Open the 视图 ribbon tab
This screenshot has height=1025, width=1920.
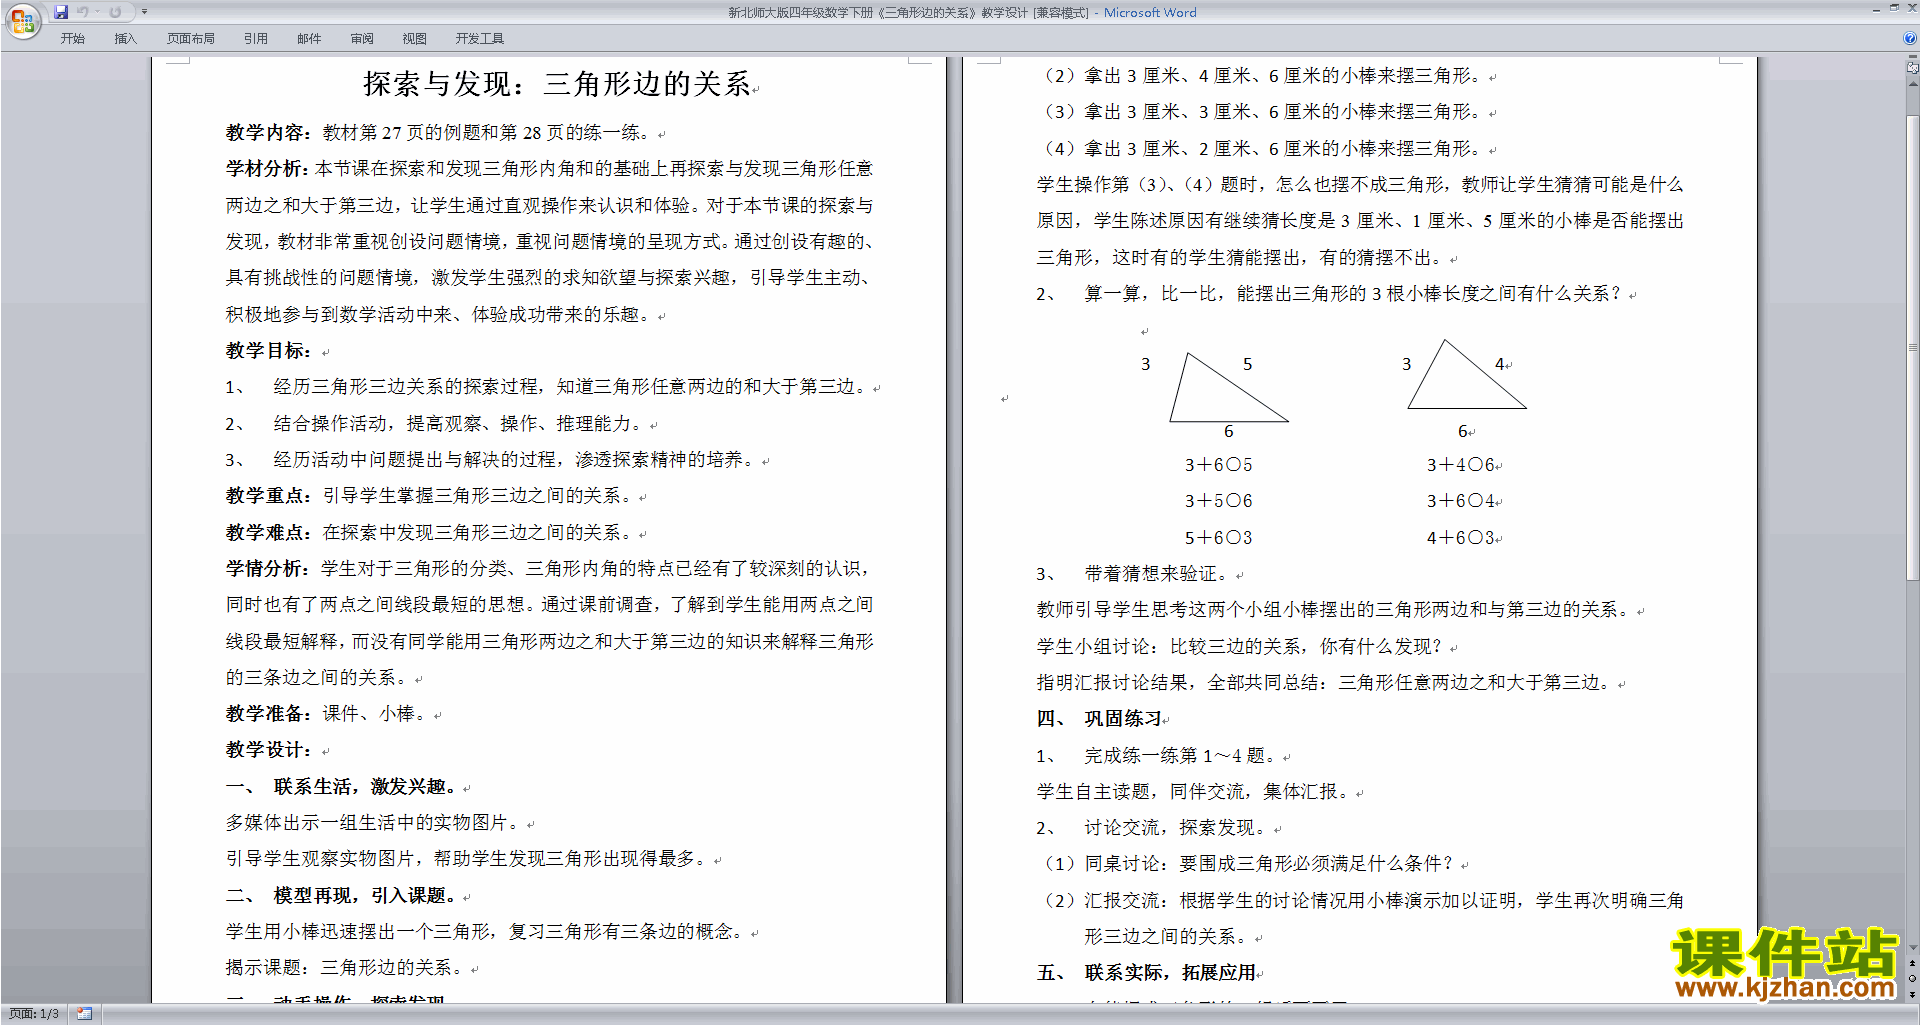(415, 39)
